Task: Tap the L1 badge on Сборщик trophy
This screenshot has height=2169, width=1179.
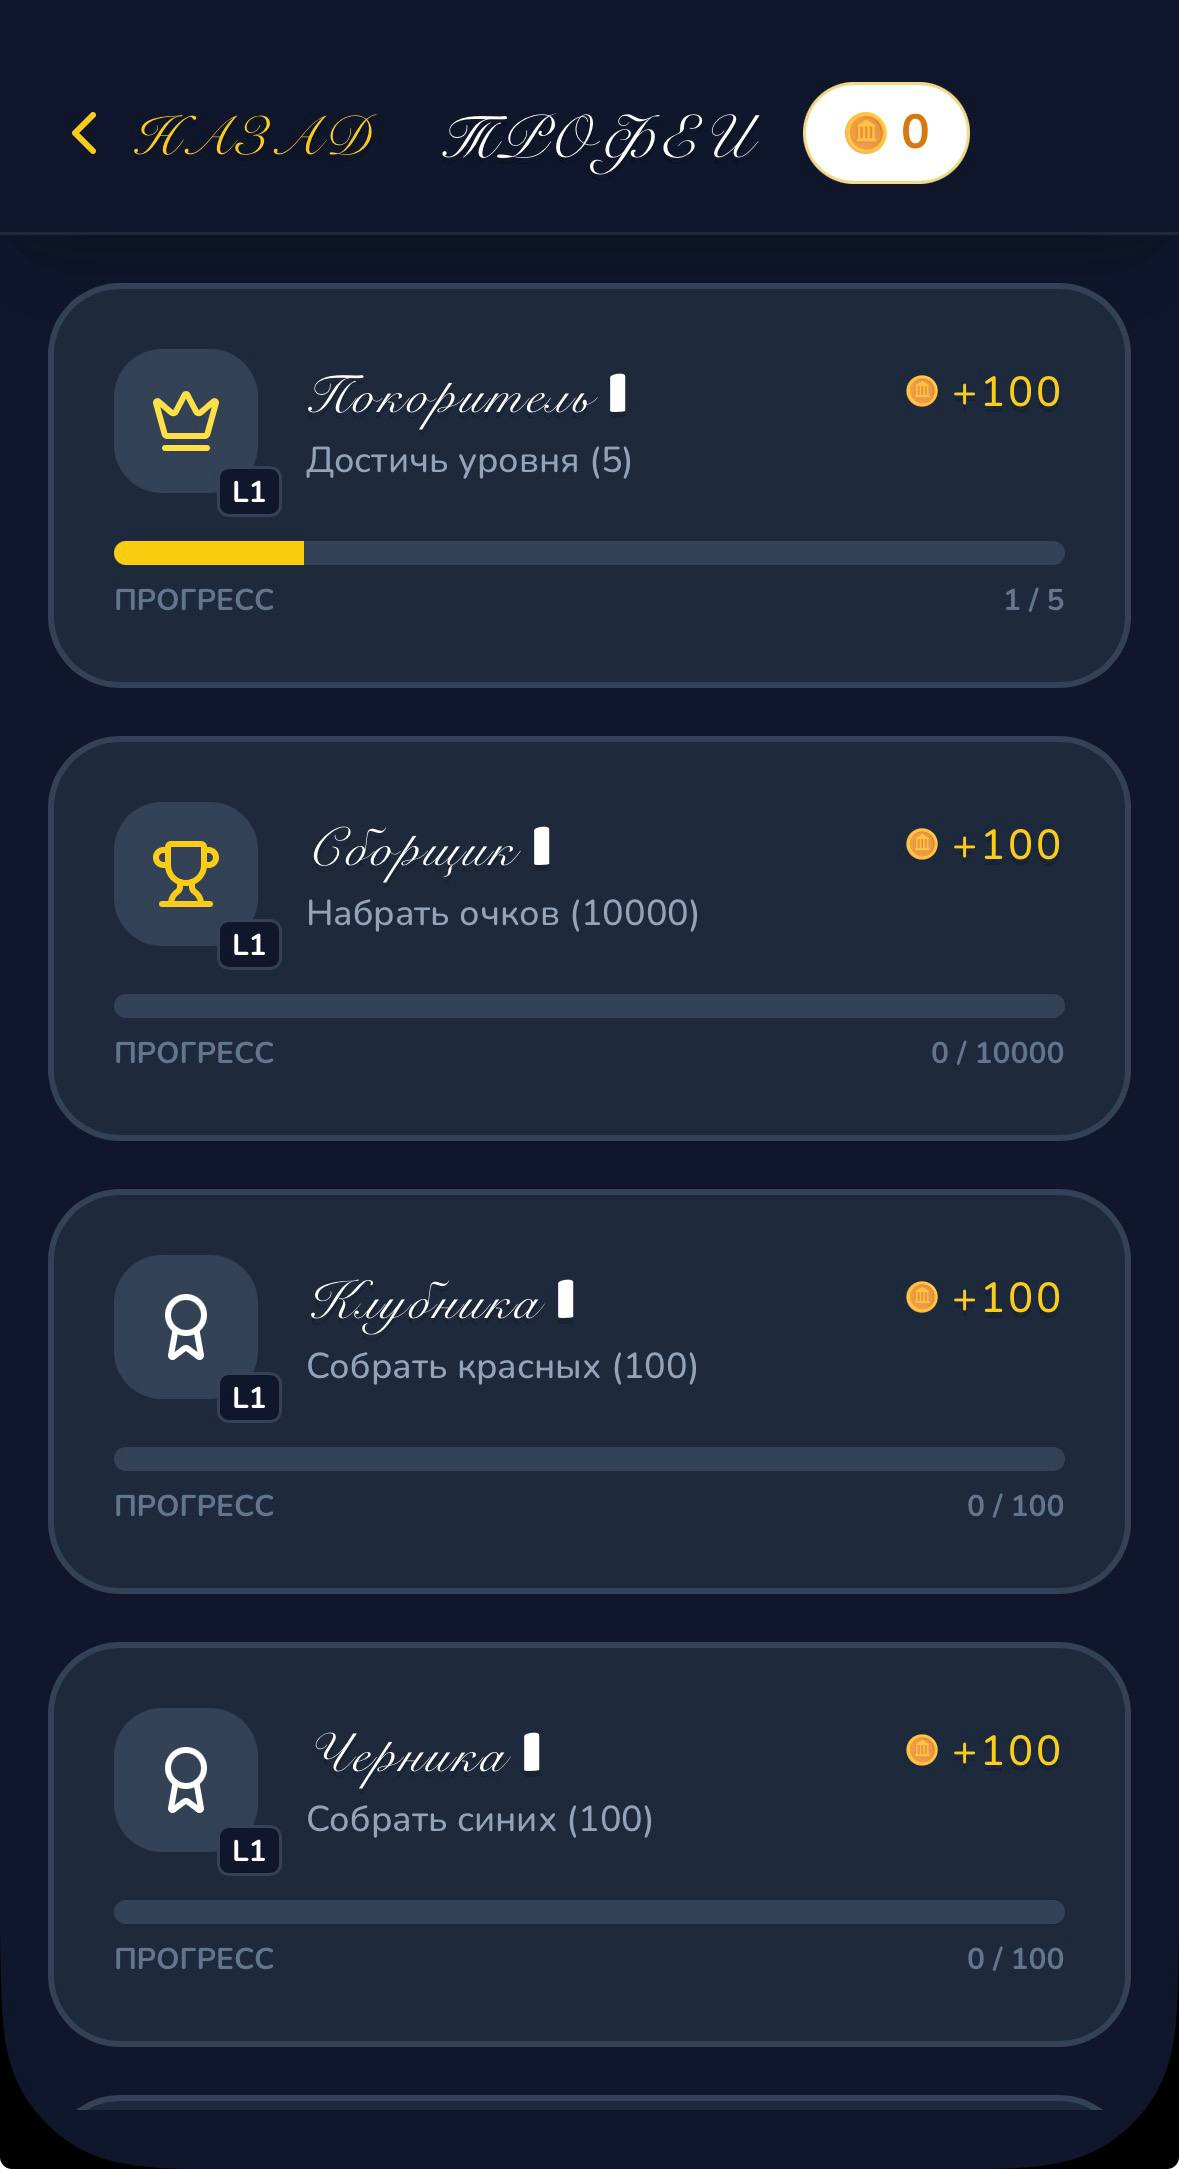Action: pyautogui.click(x=248, y=946)
